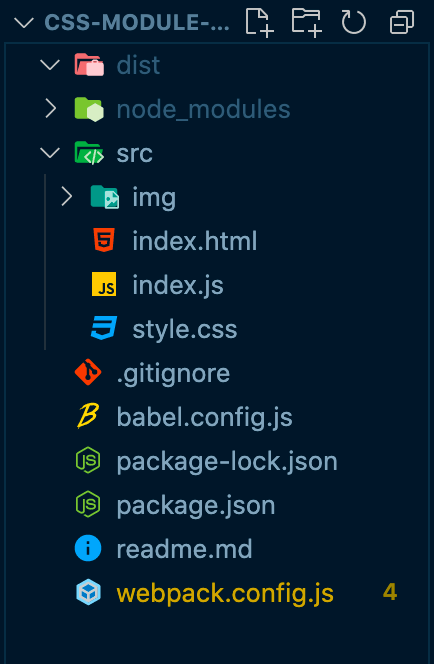Refresh the explorer with the reload icon

(354, 22)
